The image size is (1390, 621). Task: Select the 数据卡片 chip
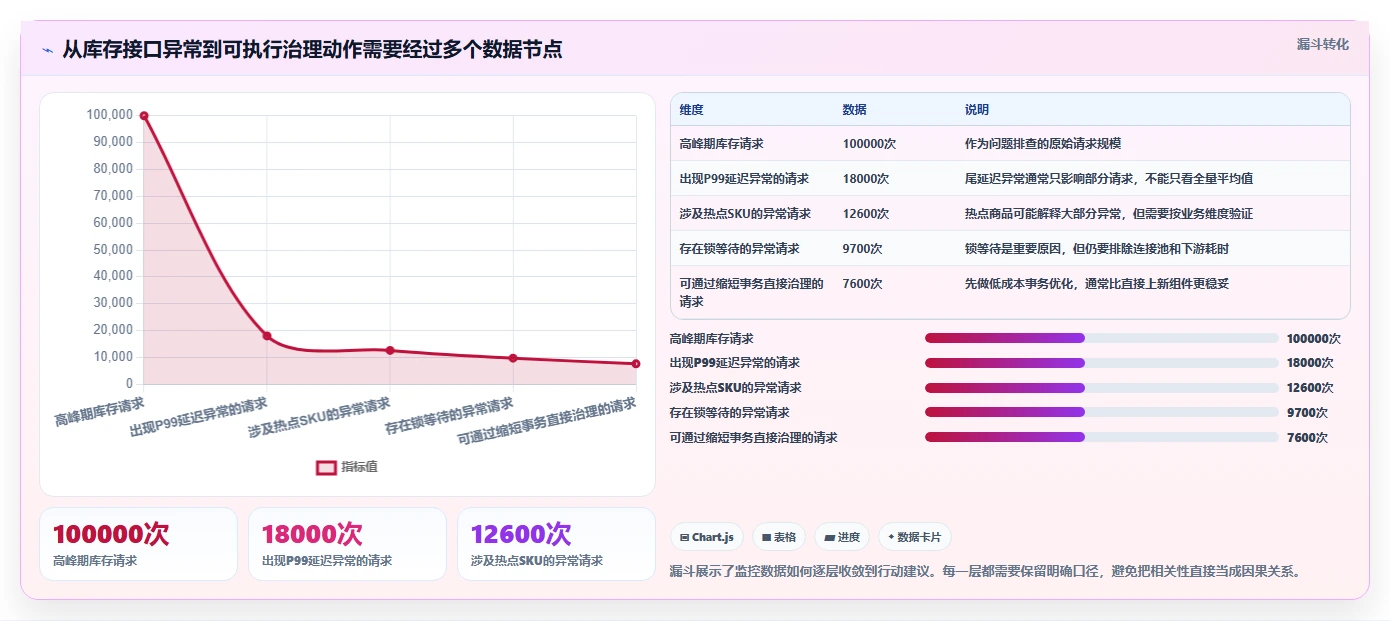click(915, 537)
